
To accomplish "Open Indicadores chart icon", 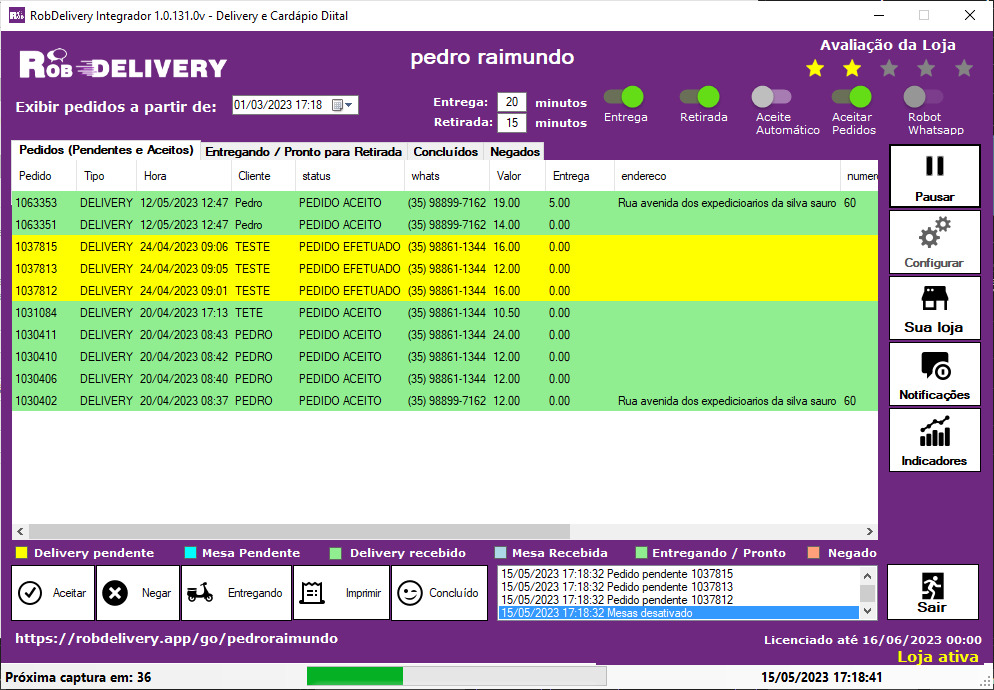I will click(x=934, y=432).
